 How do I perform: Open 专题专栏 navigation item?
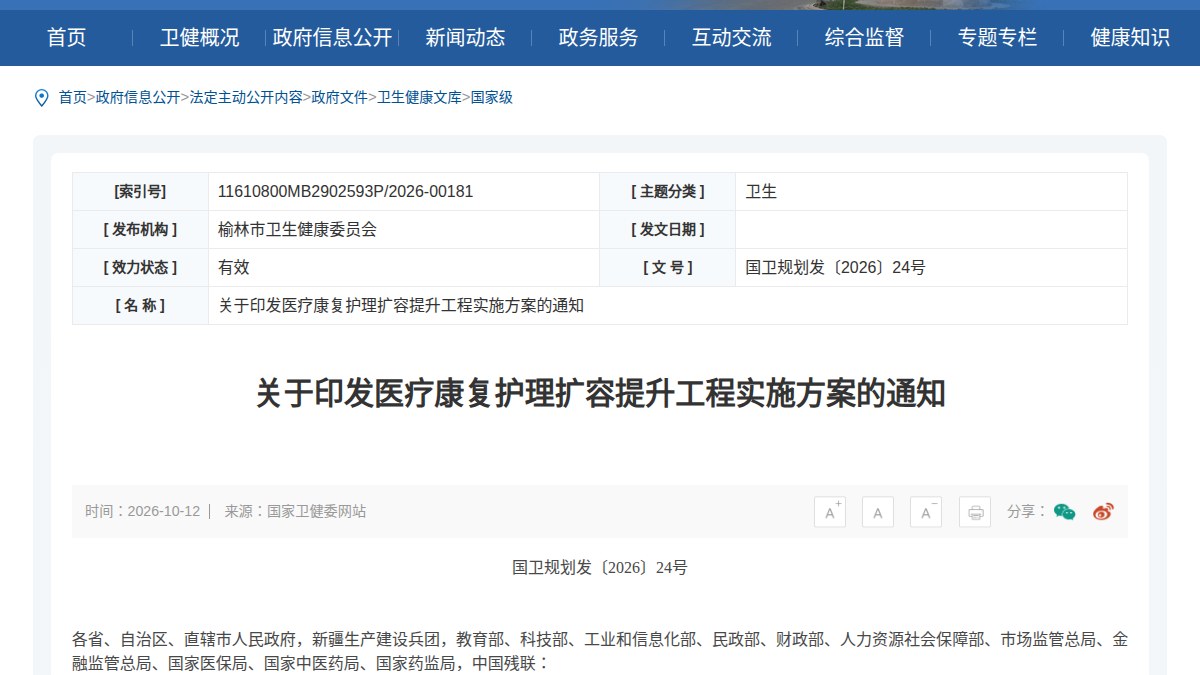998,38
